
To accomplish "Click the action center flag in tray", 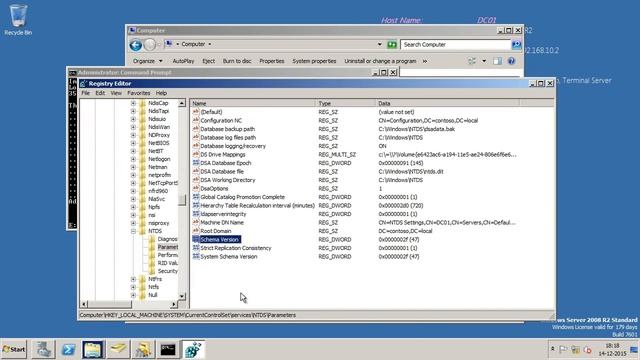I will point(564,349).
